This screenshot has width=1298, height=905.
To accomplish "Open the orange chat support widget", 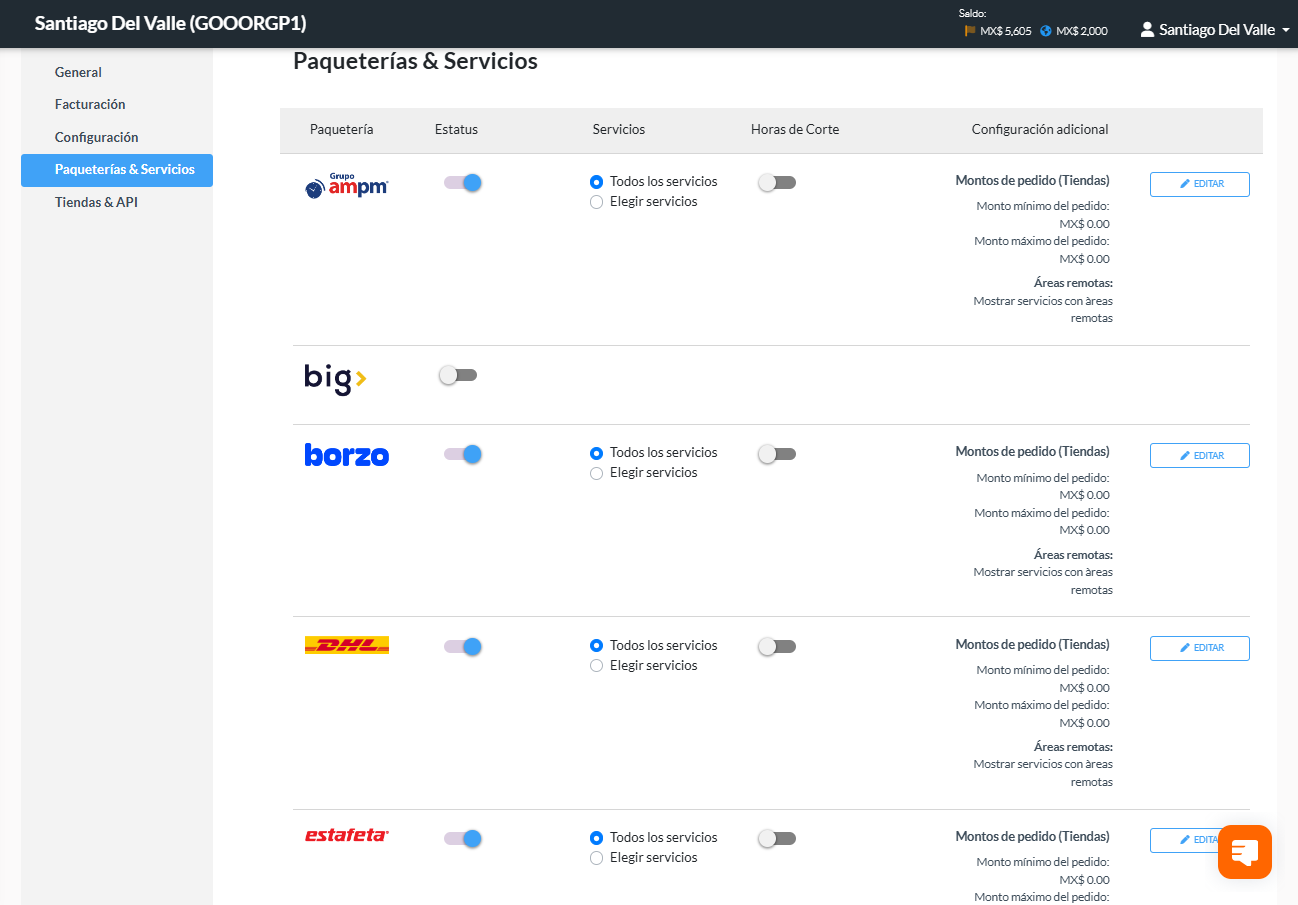I will point(1244,852).
